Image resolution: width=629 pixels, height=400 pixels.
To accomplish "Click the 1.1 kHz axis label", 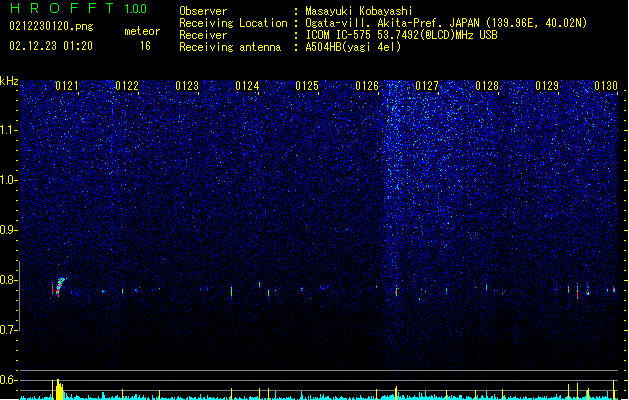I will (x=9, y=130).
